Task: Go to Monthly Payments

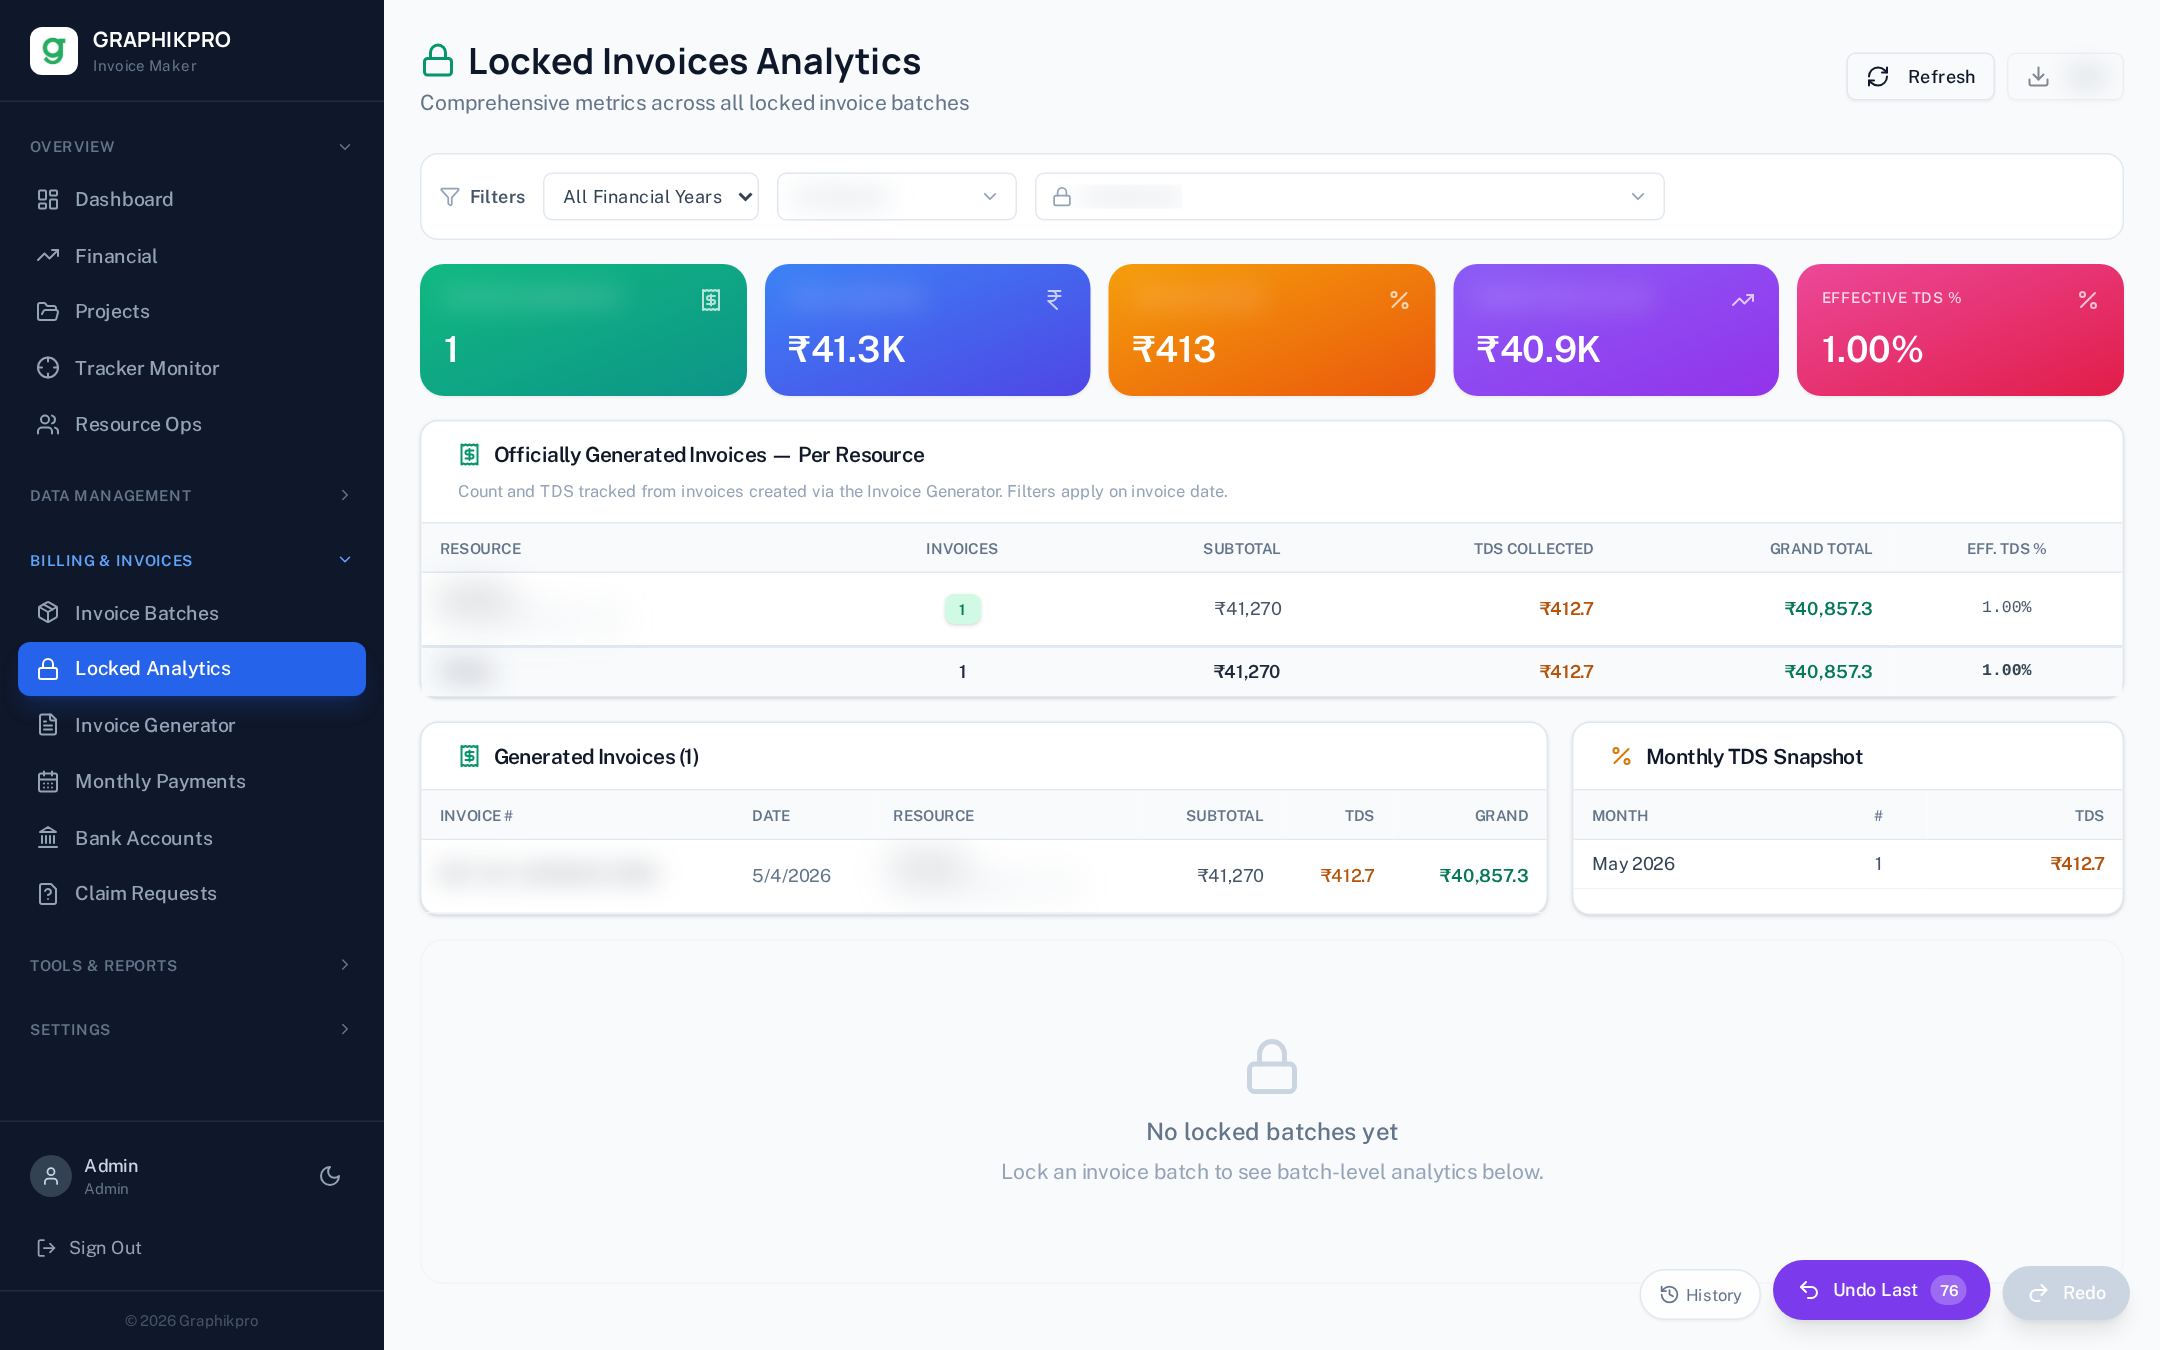Action: tap(192, 781)
